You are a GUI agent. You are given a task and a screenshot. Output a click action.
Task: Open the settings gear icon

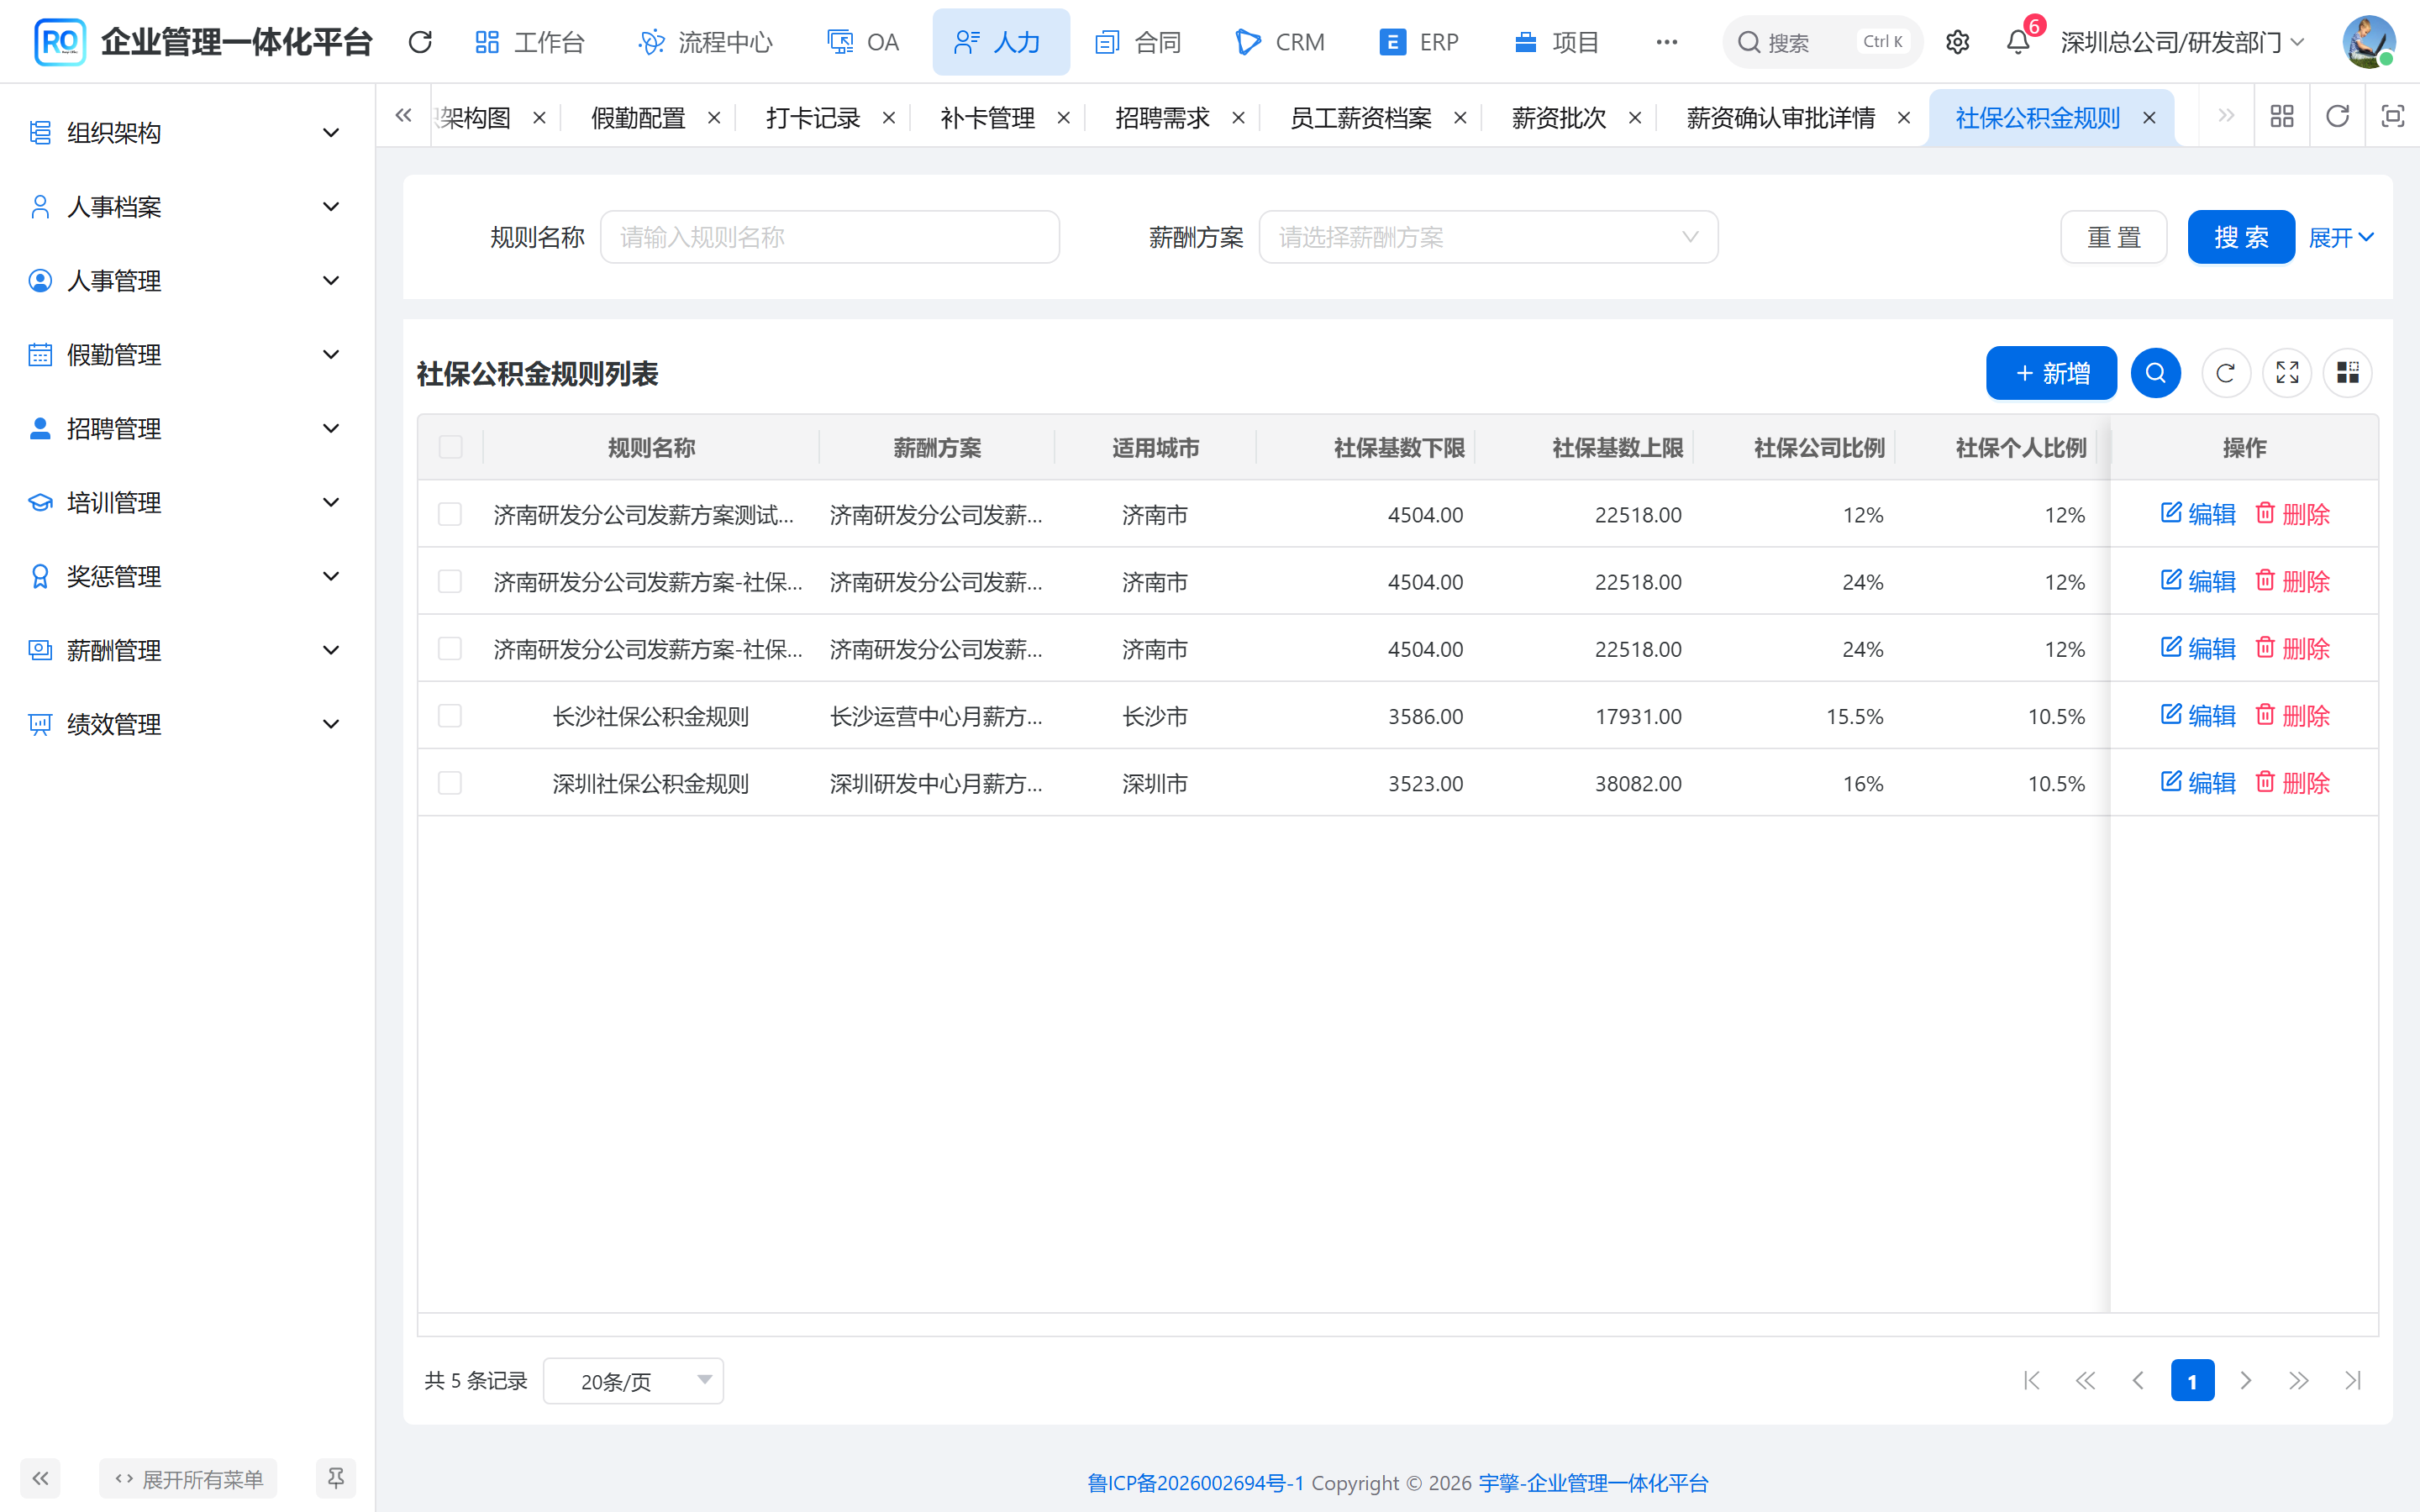(1957, 42)
